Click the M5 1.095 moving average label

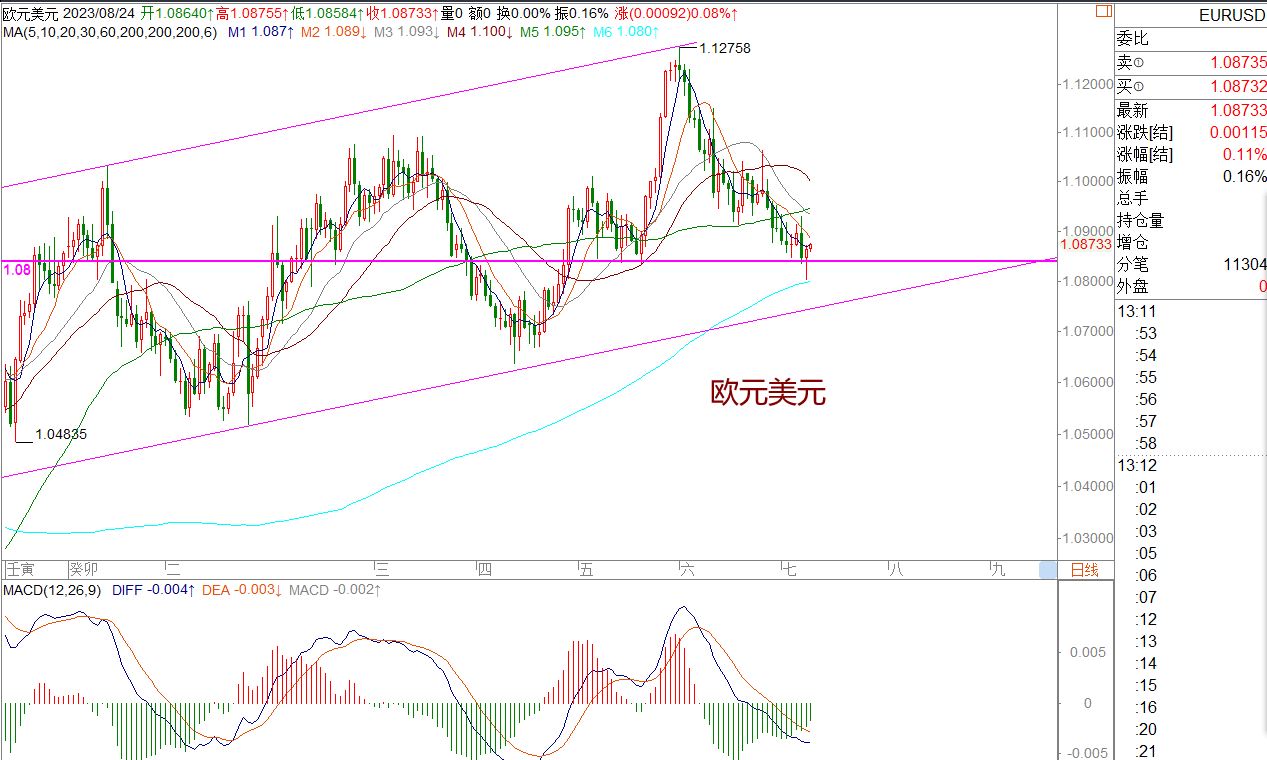pyautogui.click(x=553, y=32)
